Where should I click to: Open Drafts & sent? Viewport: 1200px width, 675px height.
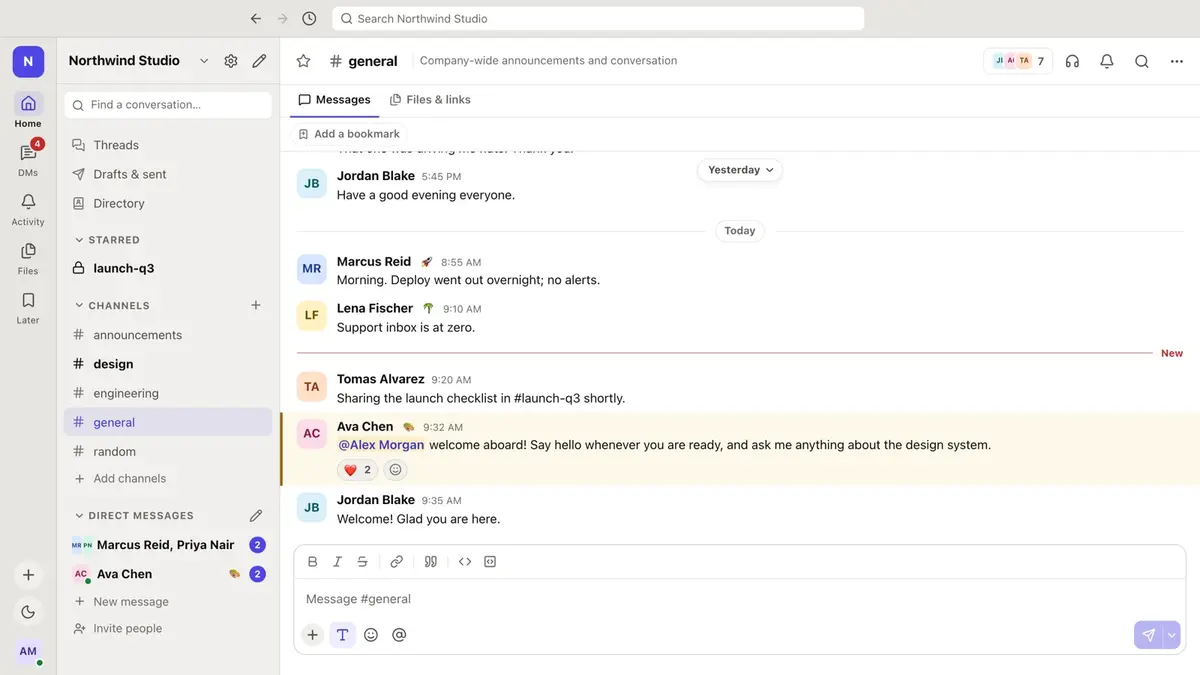[x=168, y=174]
